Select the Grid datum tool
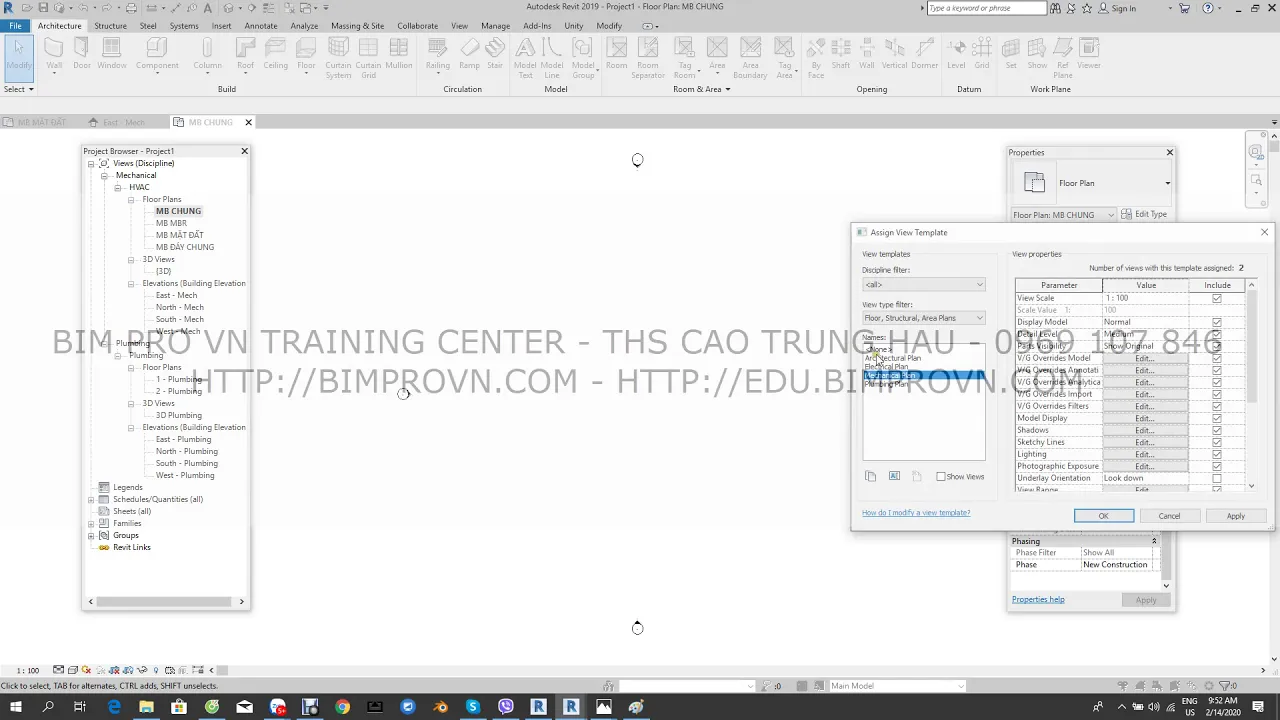Image resolution: width=1280 pixels, height=720 pixels. [x=982, y=54]
